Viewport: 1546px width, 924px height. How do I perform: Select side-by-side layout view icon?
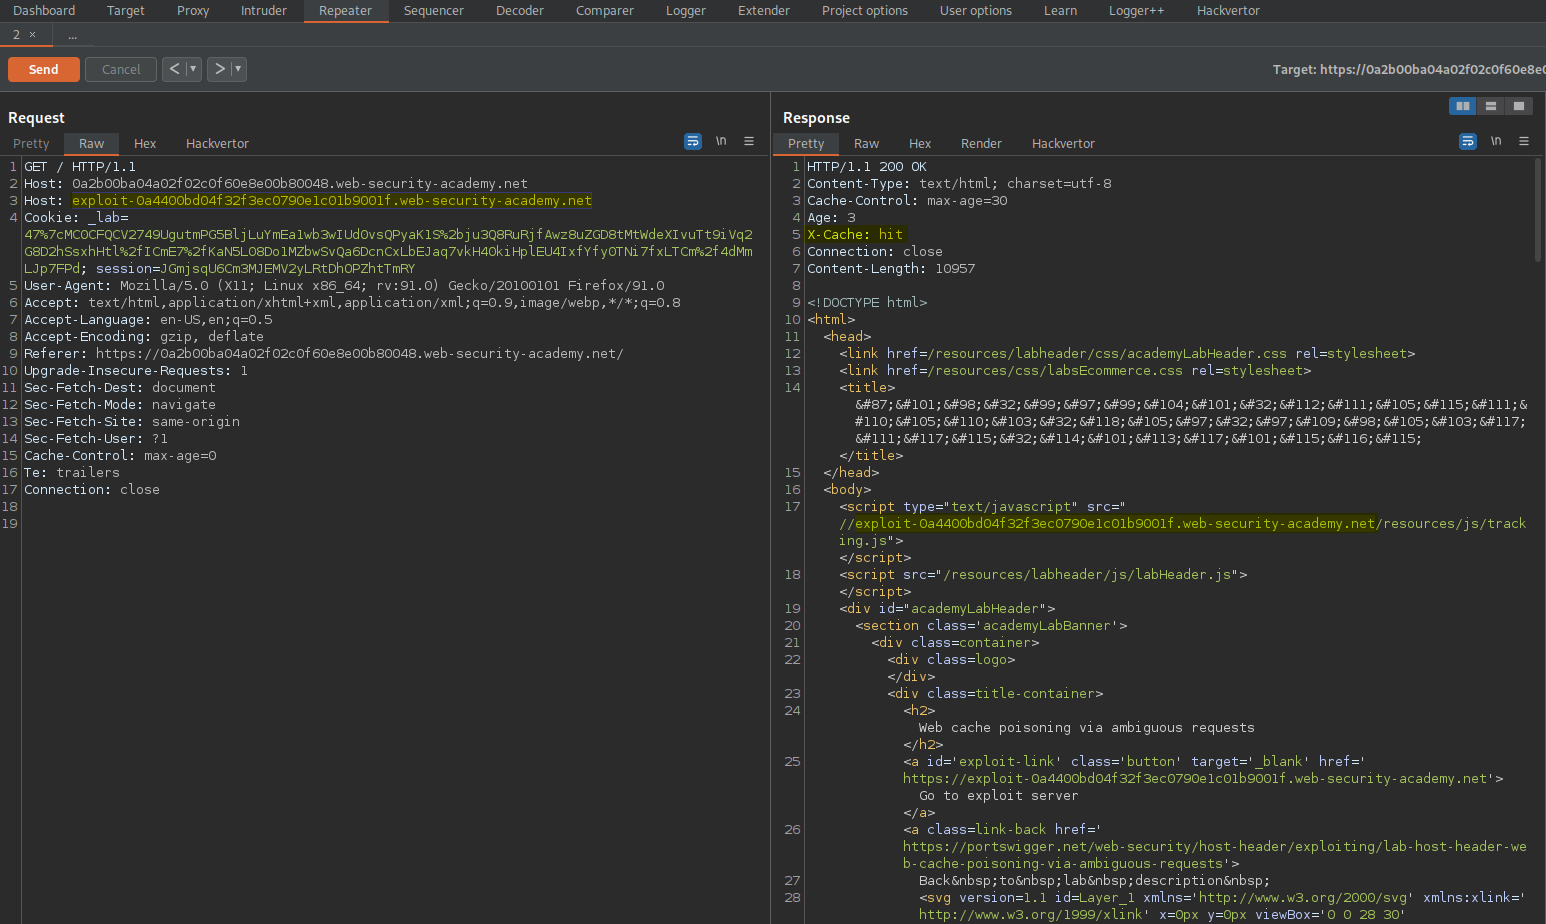[1463, 106]
